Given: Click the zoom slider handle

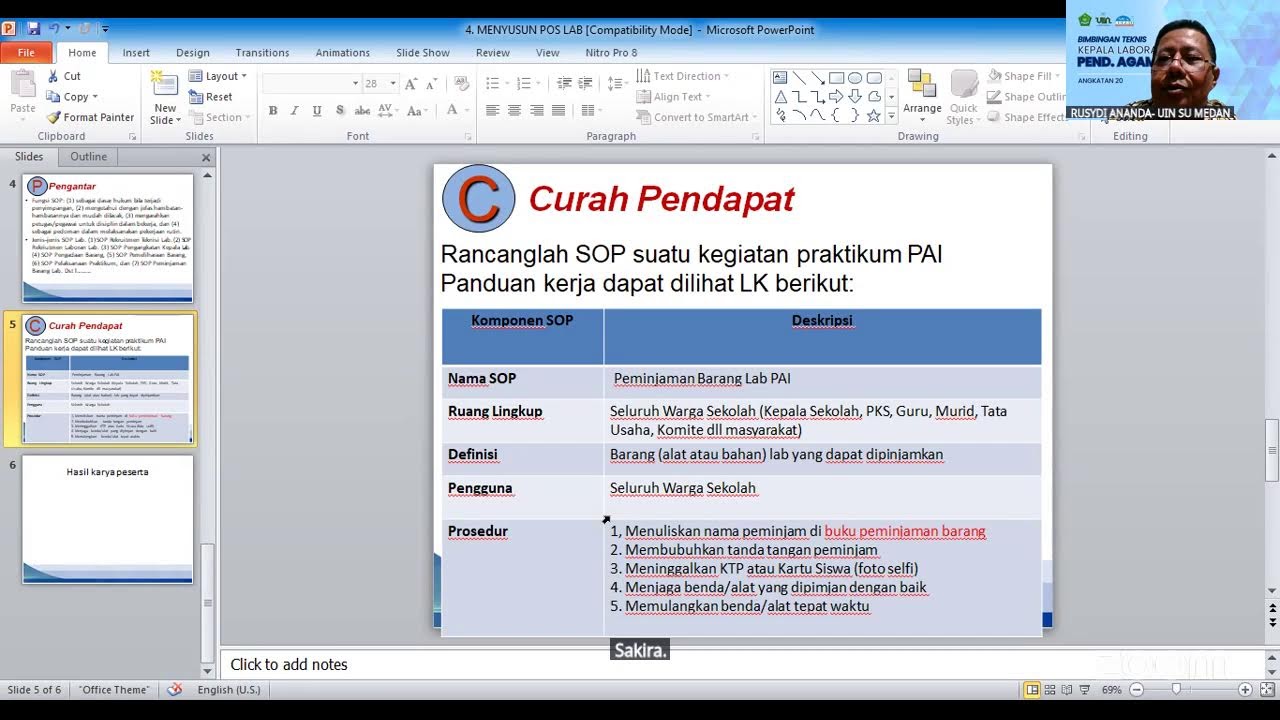Looking at the screenshot, I should click(x=1176, y=689).
